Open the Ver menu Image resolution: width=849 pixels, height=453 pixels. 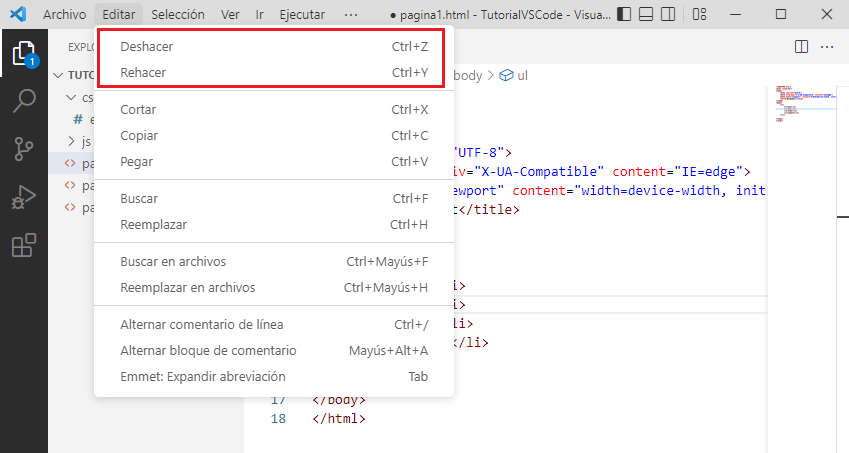point(230,15)
